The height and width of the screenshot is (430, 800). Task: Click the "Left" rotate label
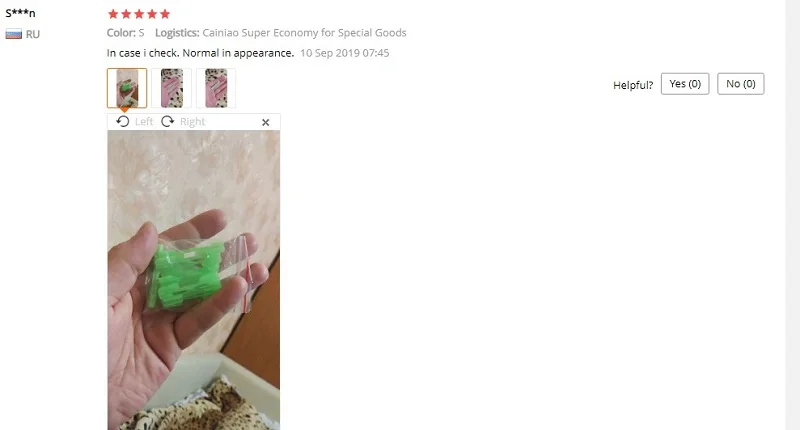click(x=144, y=121)
